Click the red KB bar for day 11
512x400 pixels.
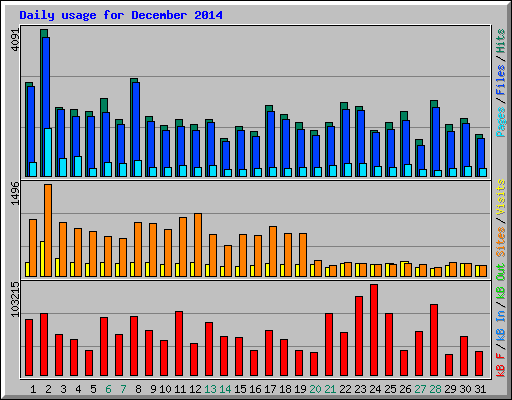pos(179,344)
